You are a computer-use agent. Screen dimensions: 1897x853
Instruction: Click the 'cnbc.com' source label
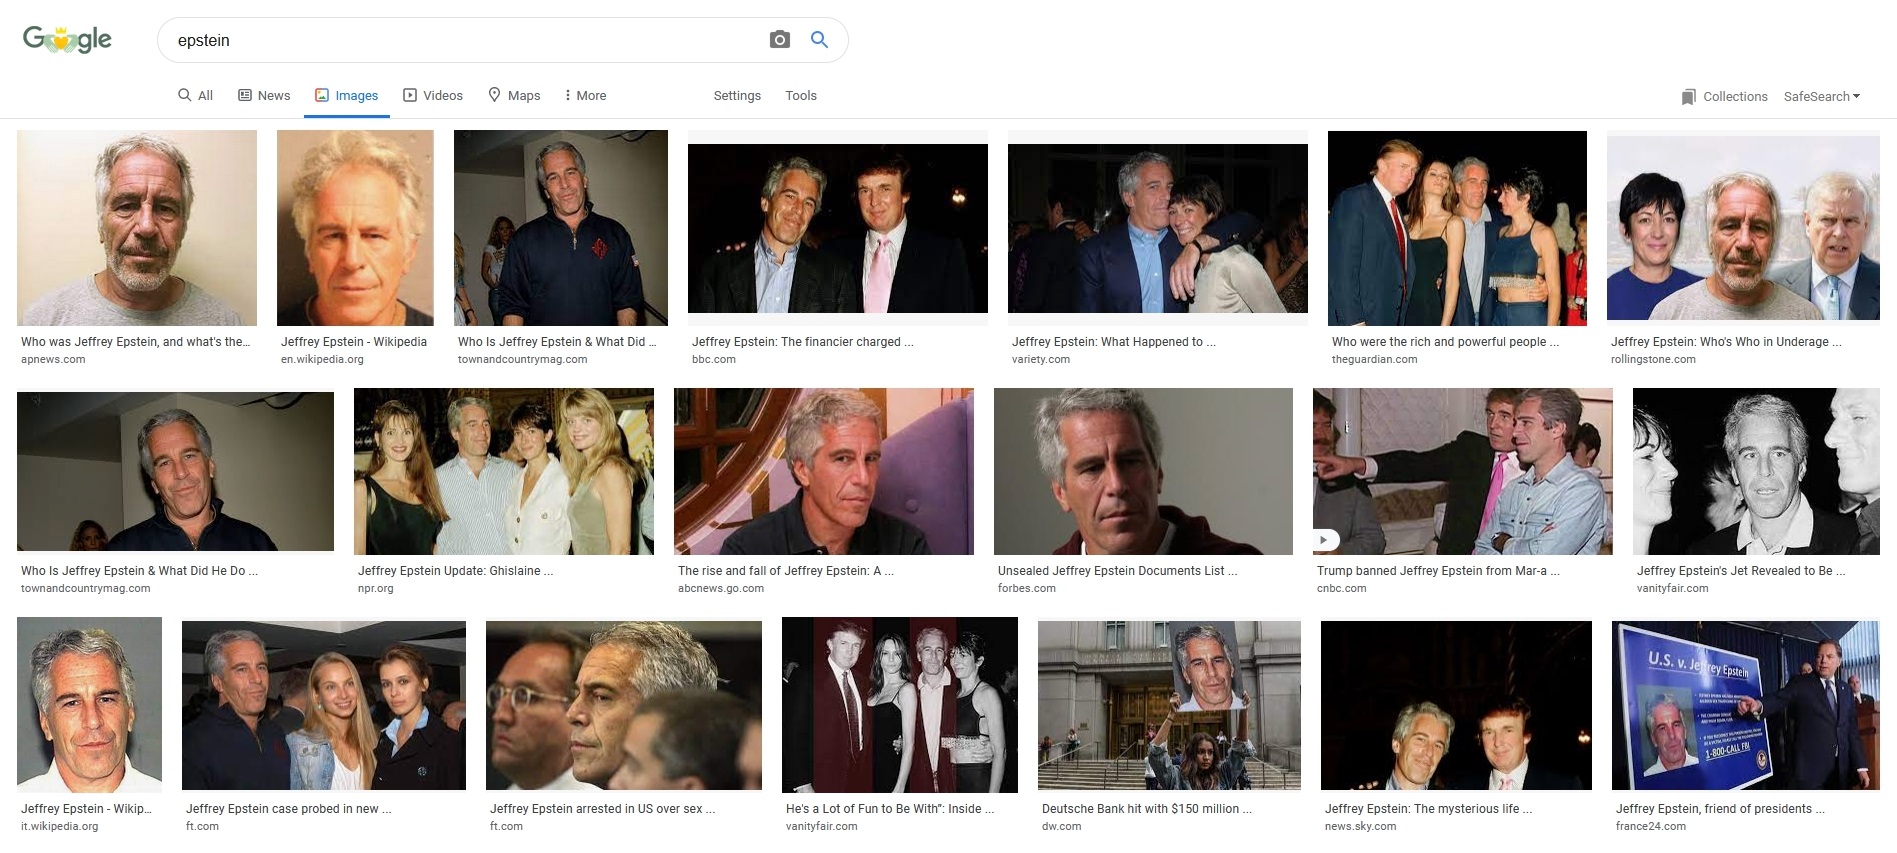coord(1342,589)
